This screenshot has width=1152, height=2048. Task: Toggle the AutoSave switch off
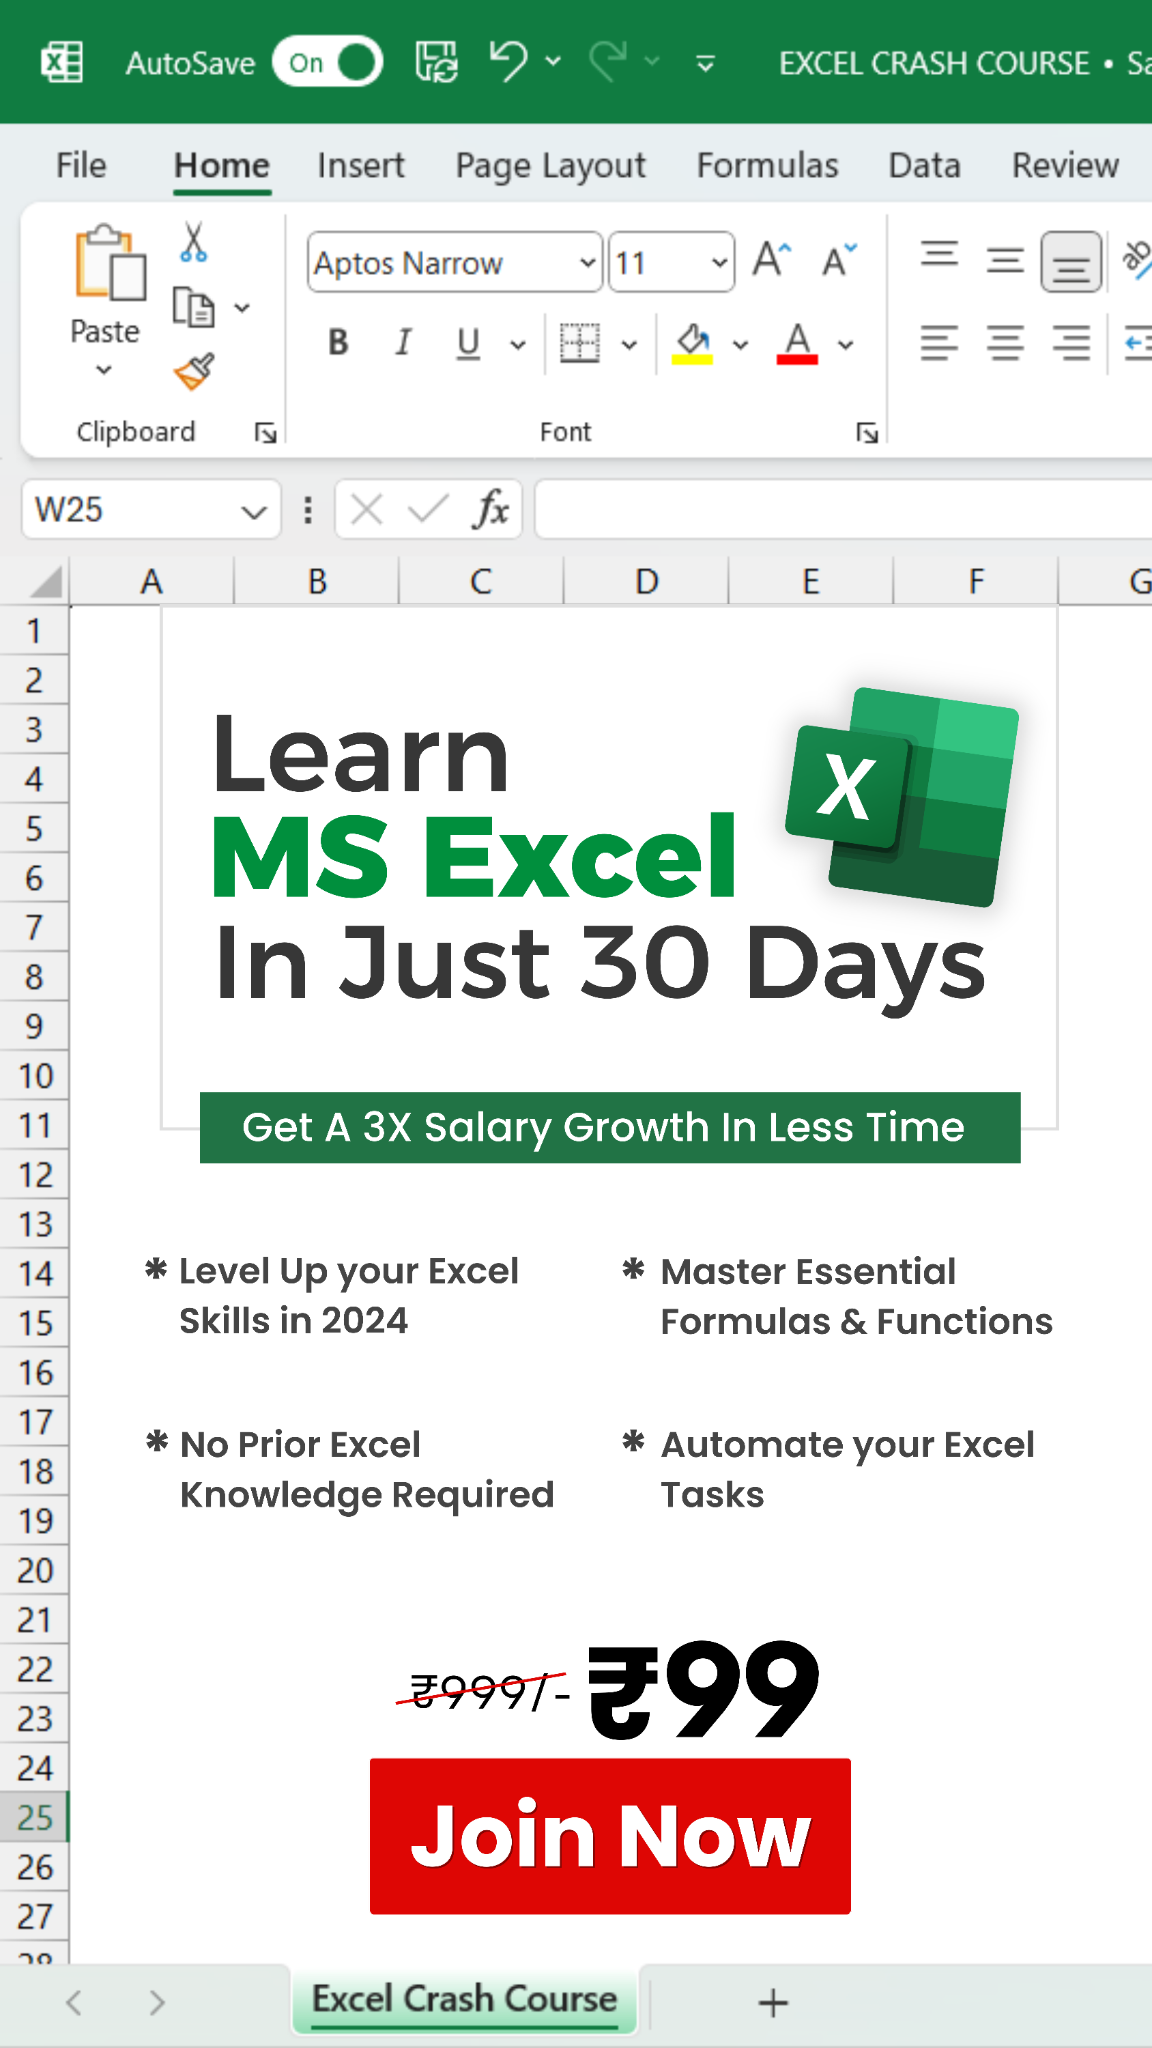click(328, 62)
